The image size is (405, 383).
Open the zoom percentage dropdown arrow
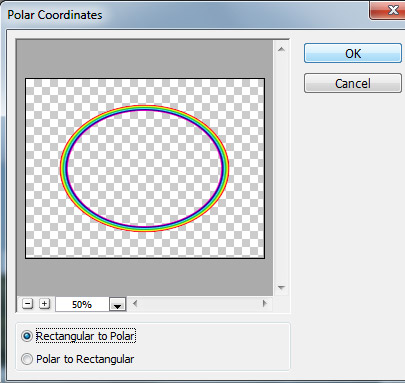tap(117, 304)
